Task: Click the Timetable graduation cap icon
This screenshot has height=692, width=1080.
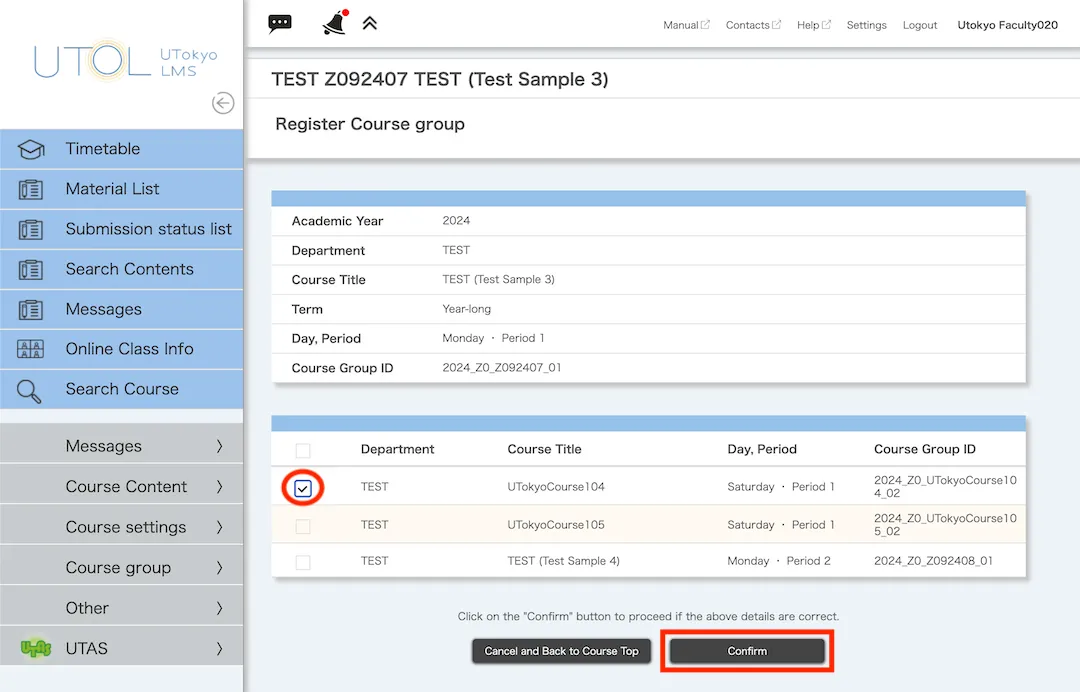Action: tap(31, 150)
